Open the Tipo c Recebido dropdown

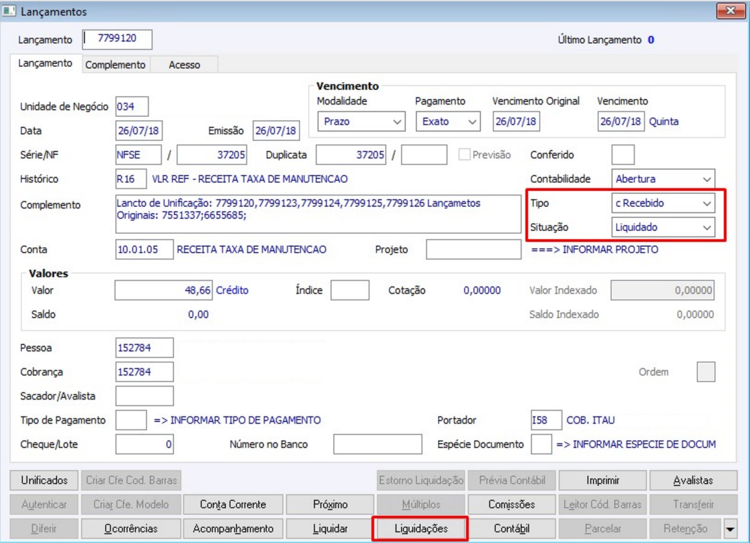point(663,203)
